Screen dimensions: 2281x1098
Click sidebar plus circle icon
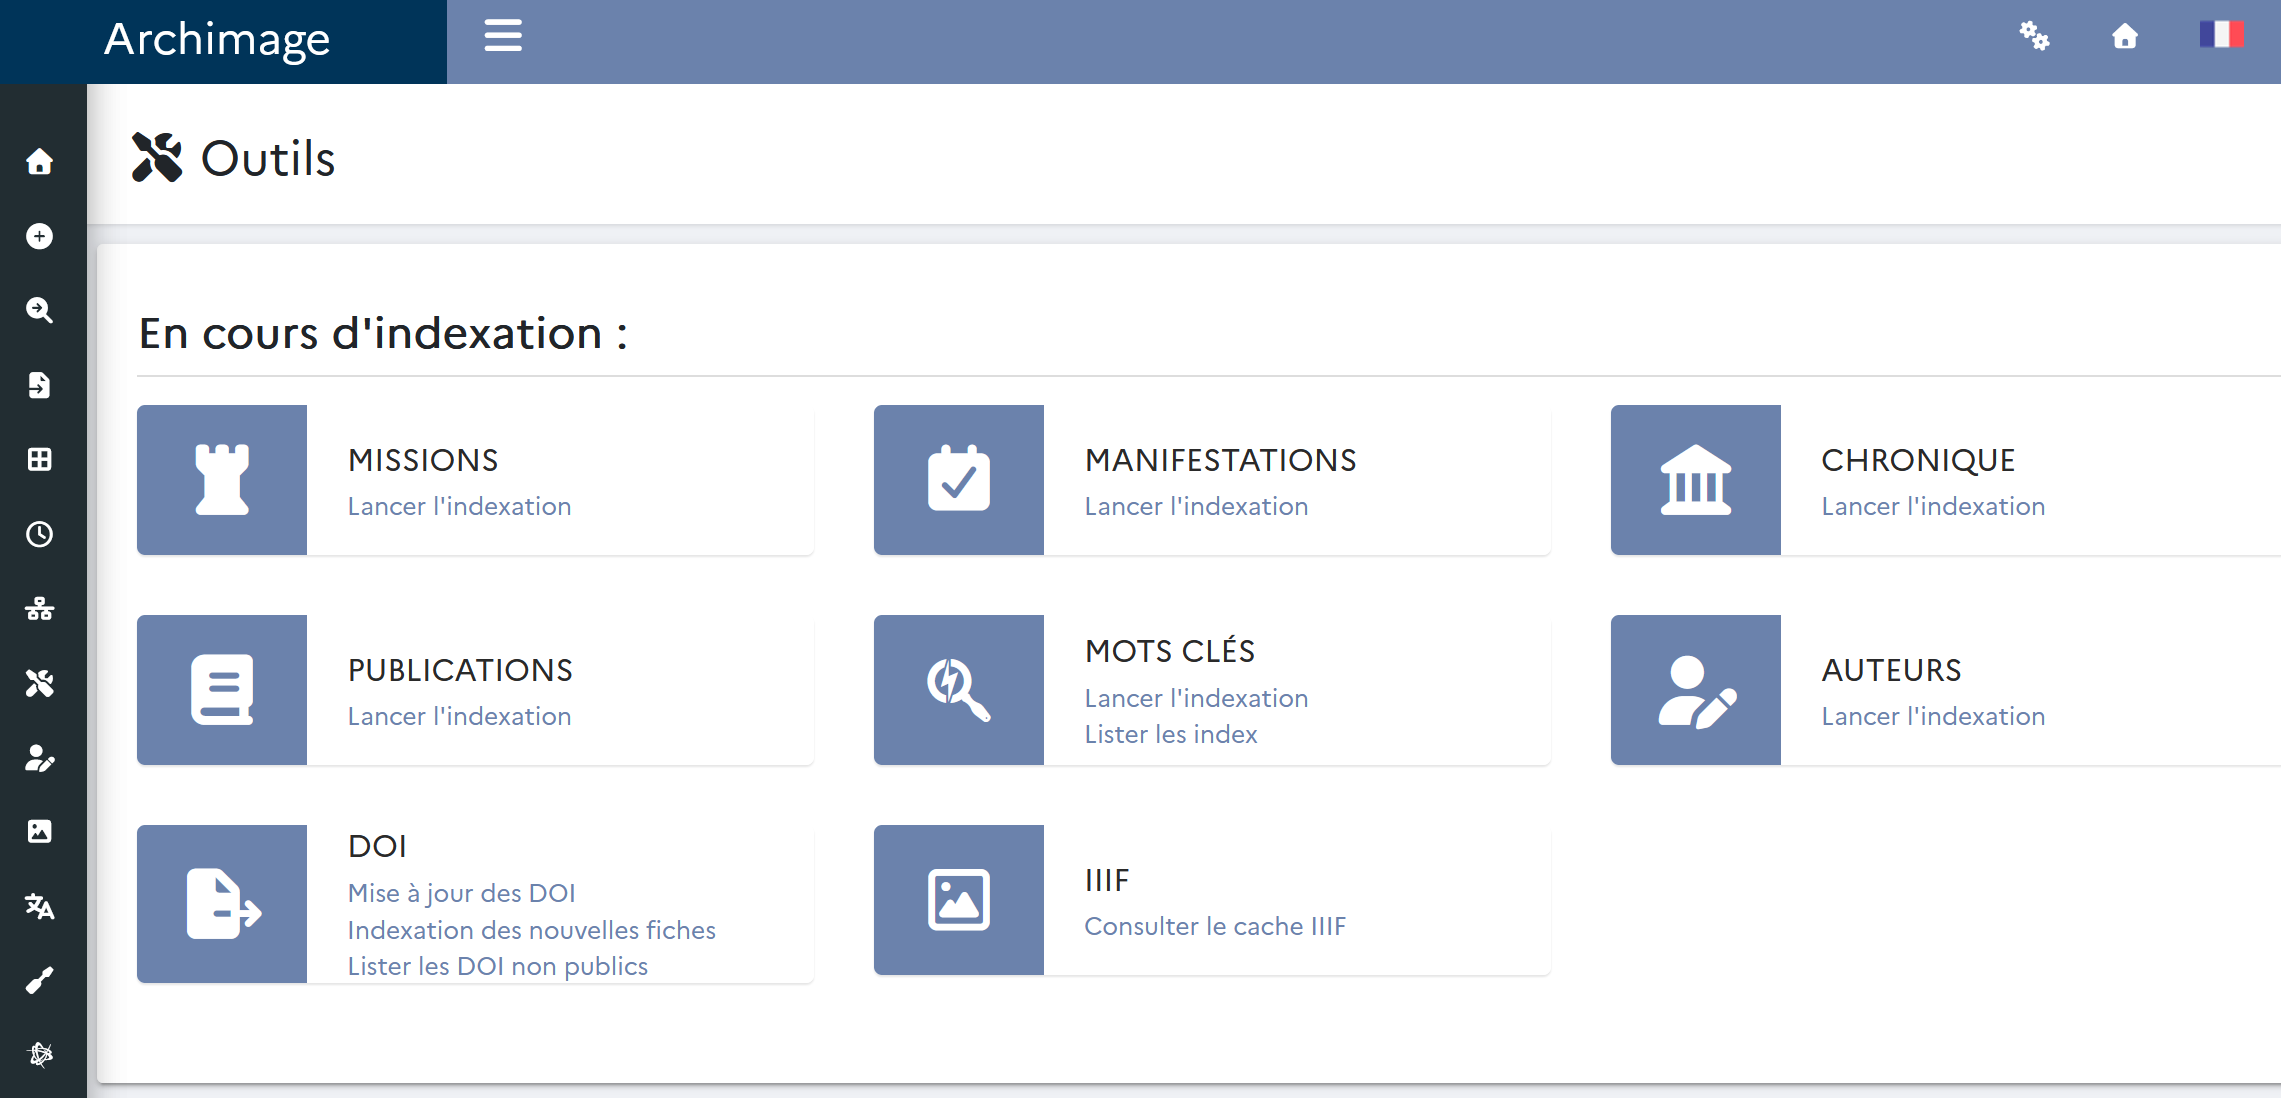(39, 236)
